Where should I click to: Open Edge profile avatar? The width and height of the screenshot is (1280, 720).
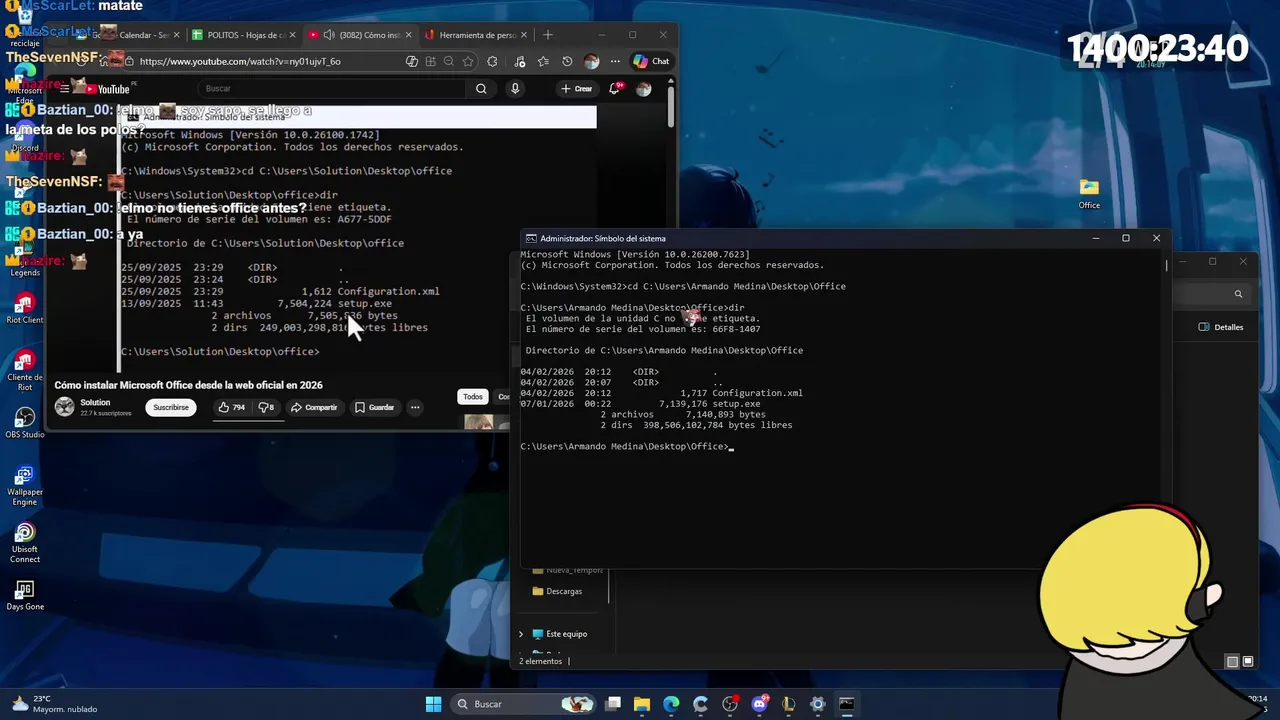(x=591, y=61)
